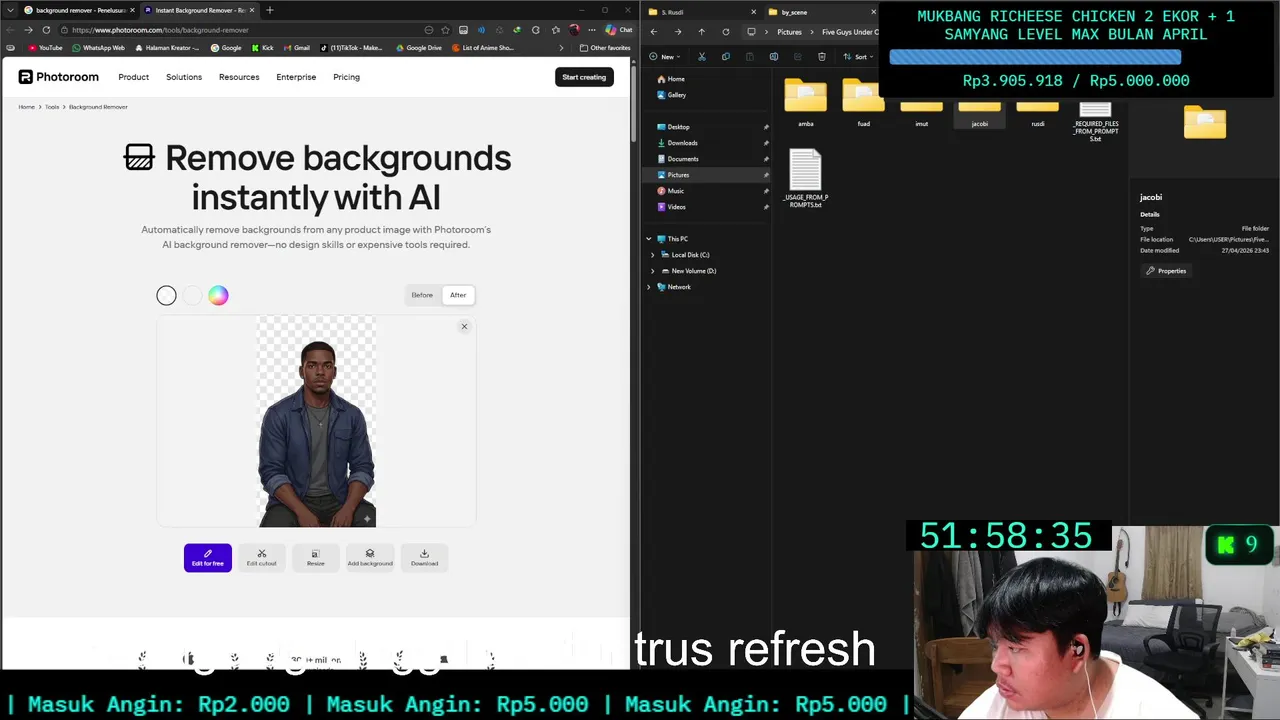Open the WhatsApp Web bookmark
This screenshot has height=720, width=1280.
[98, 48]
